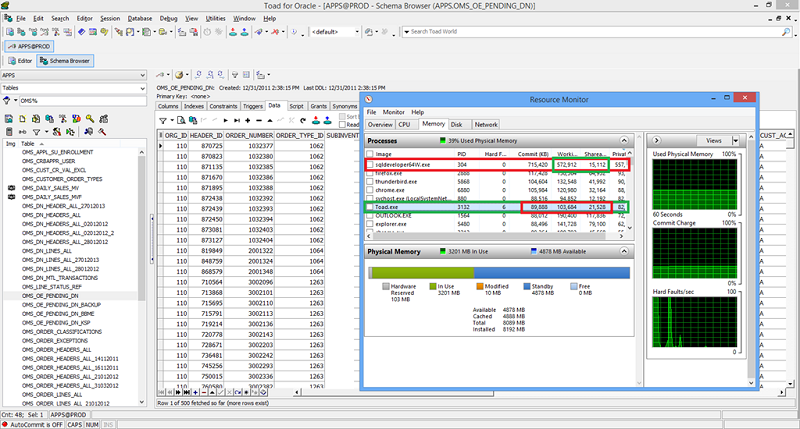Switch to the Indexes tab
Image resolution: width=800 pixels, height=429 pixels.
click(194, 105)
